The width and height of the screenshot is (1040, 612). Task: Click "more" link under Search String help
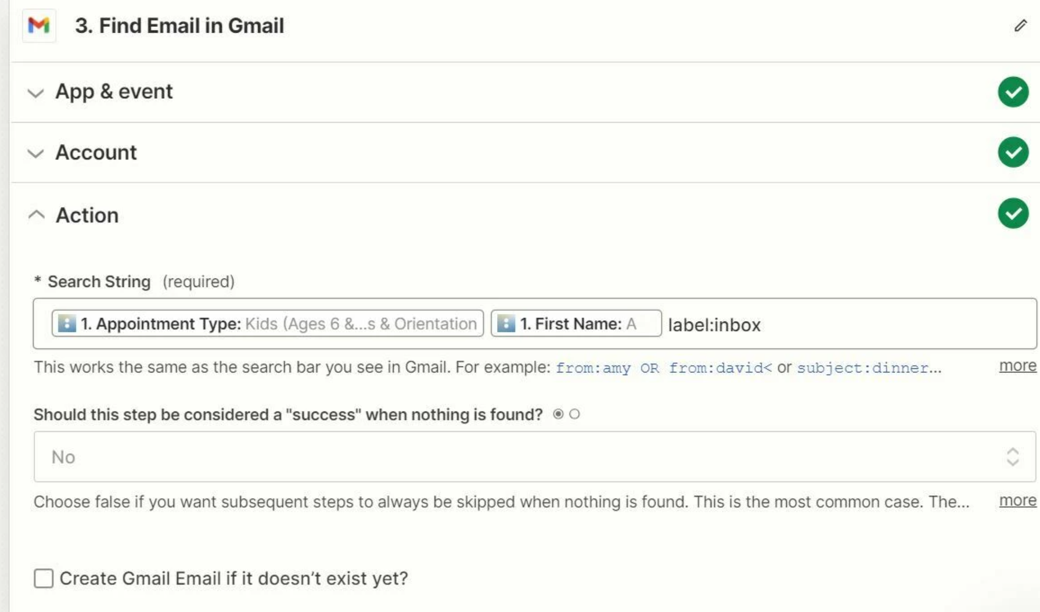1017,366
